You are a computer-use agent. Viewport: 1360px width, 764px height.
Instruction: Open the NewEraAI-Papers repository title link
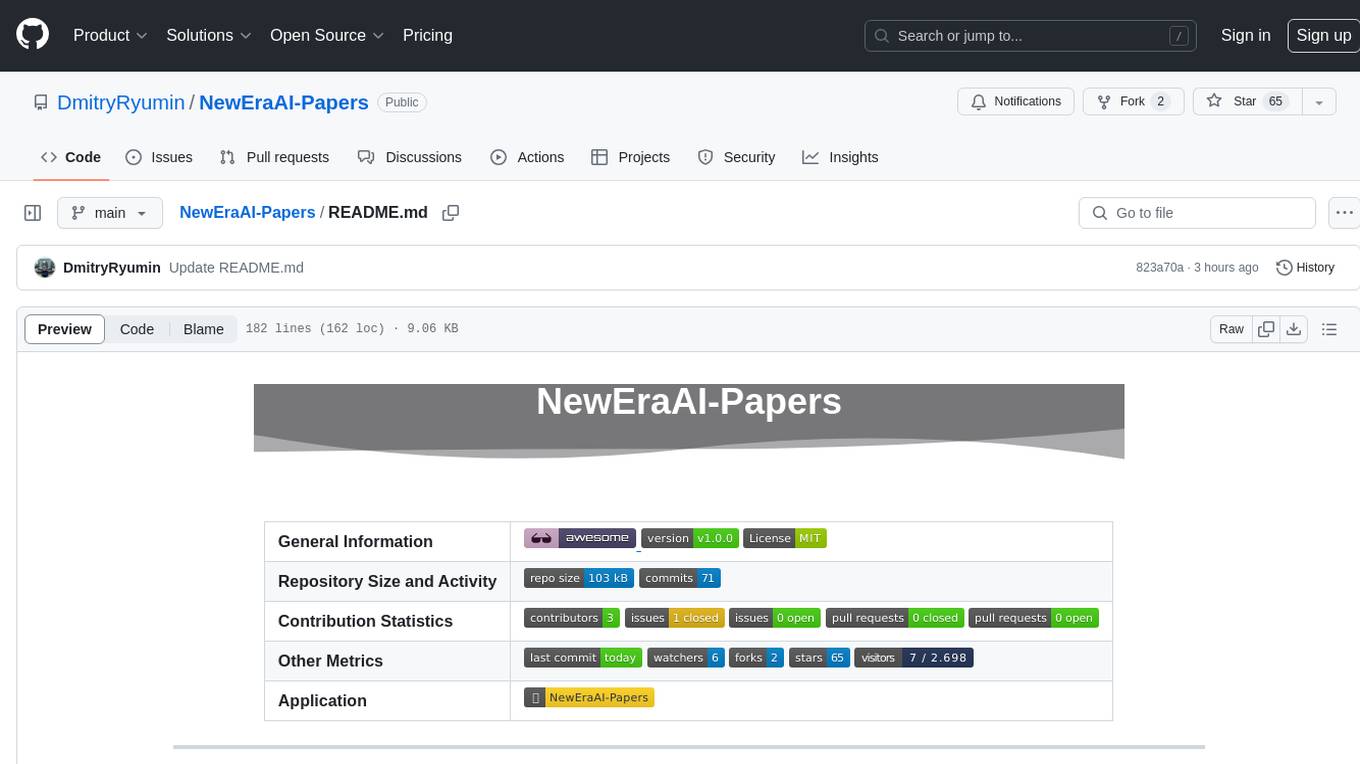click(x=284, y=102)
